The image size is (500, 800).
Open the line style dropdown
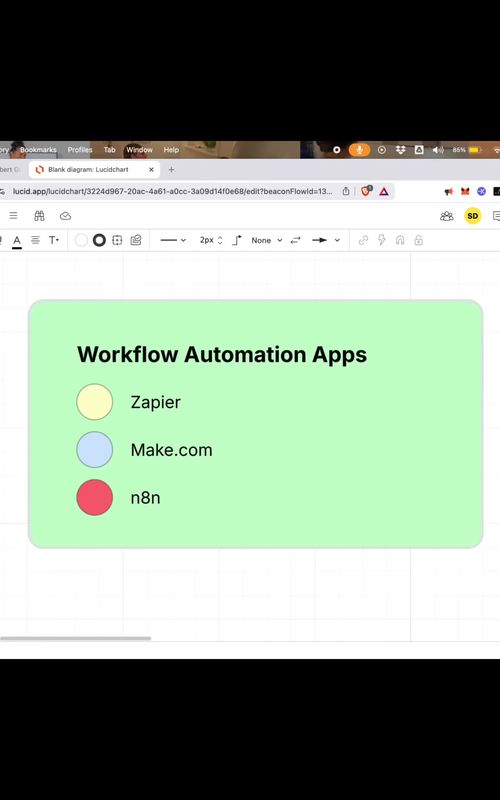pyautogui.click(x=173, y=240)
